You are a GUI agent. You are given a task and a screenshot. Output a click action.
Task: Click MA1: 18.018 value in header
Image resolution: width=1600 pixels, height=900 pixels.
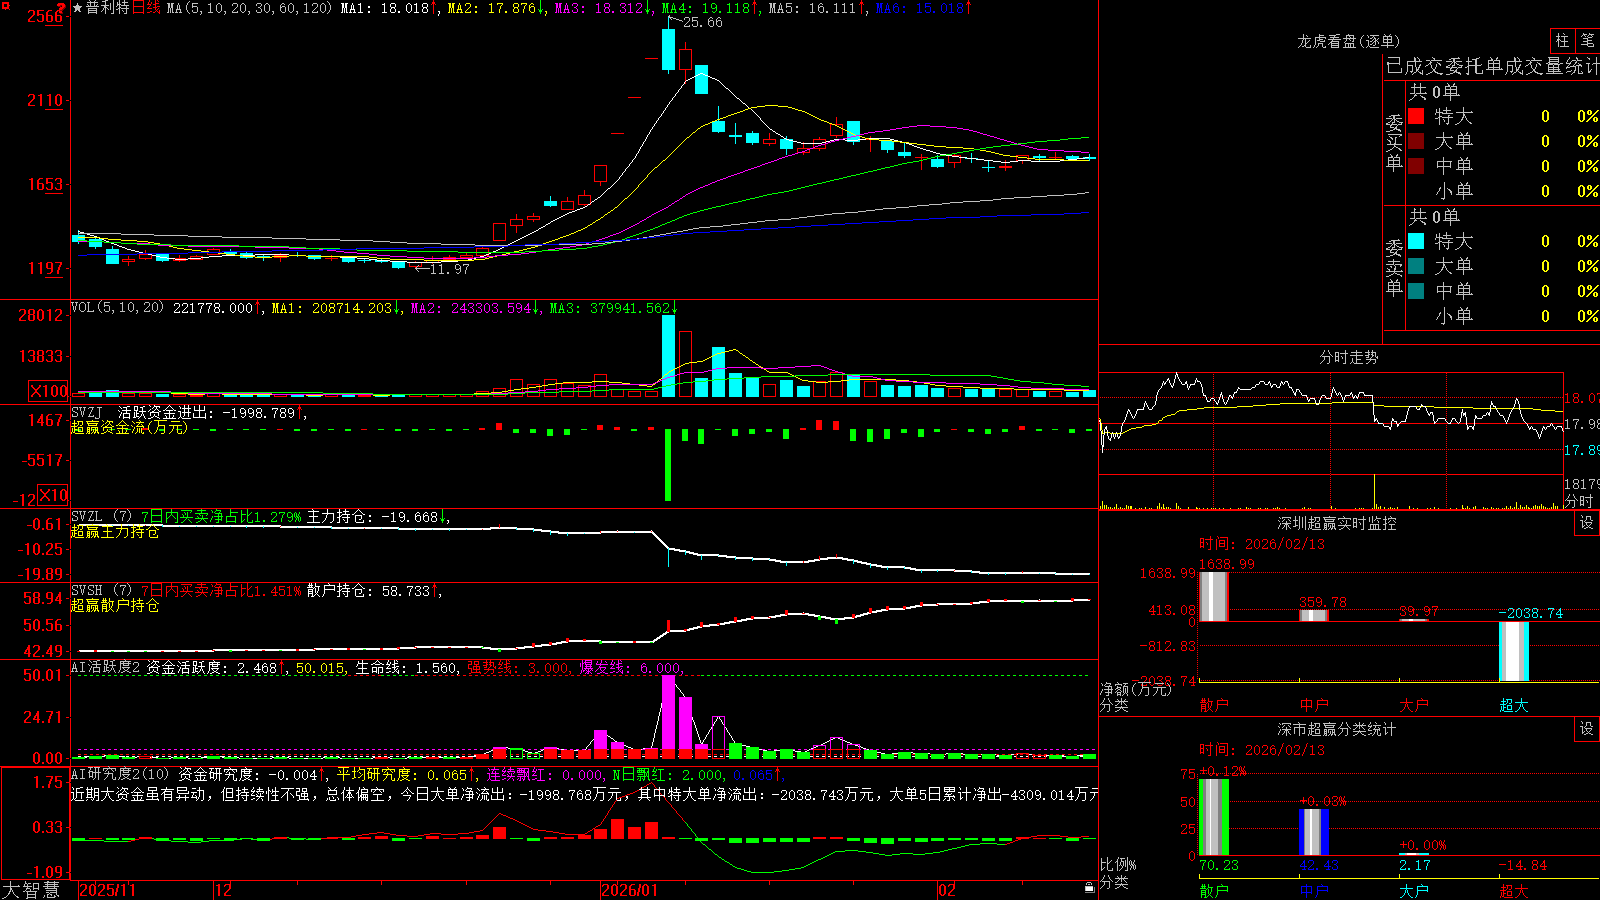tap(389, 8)
